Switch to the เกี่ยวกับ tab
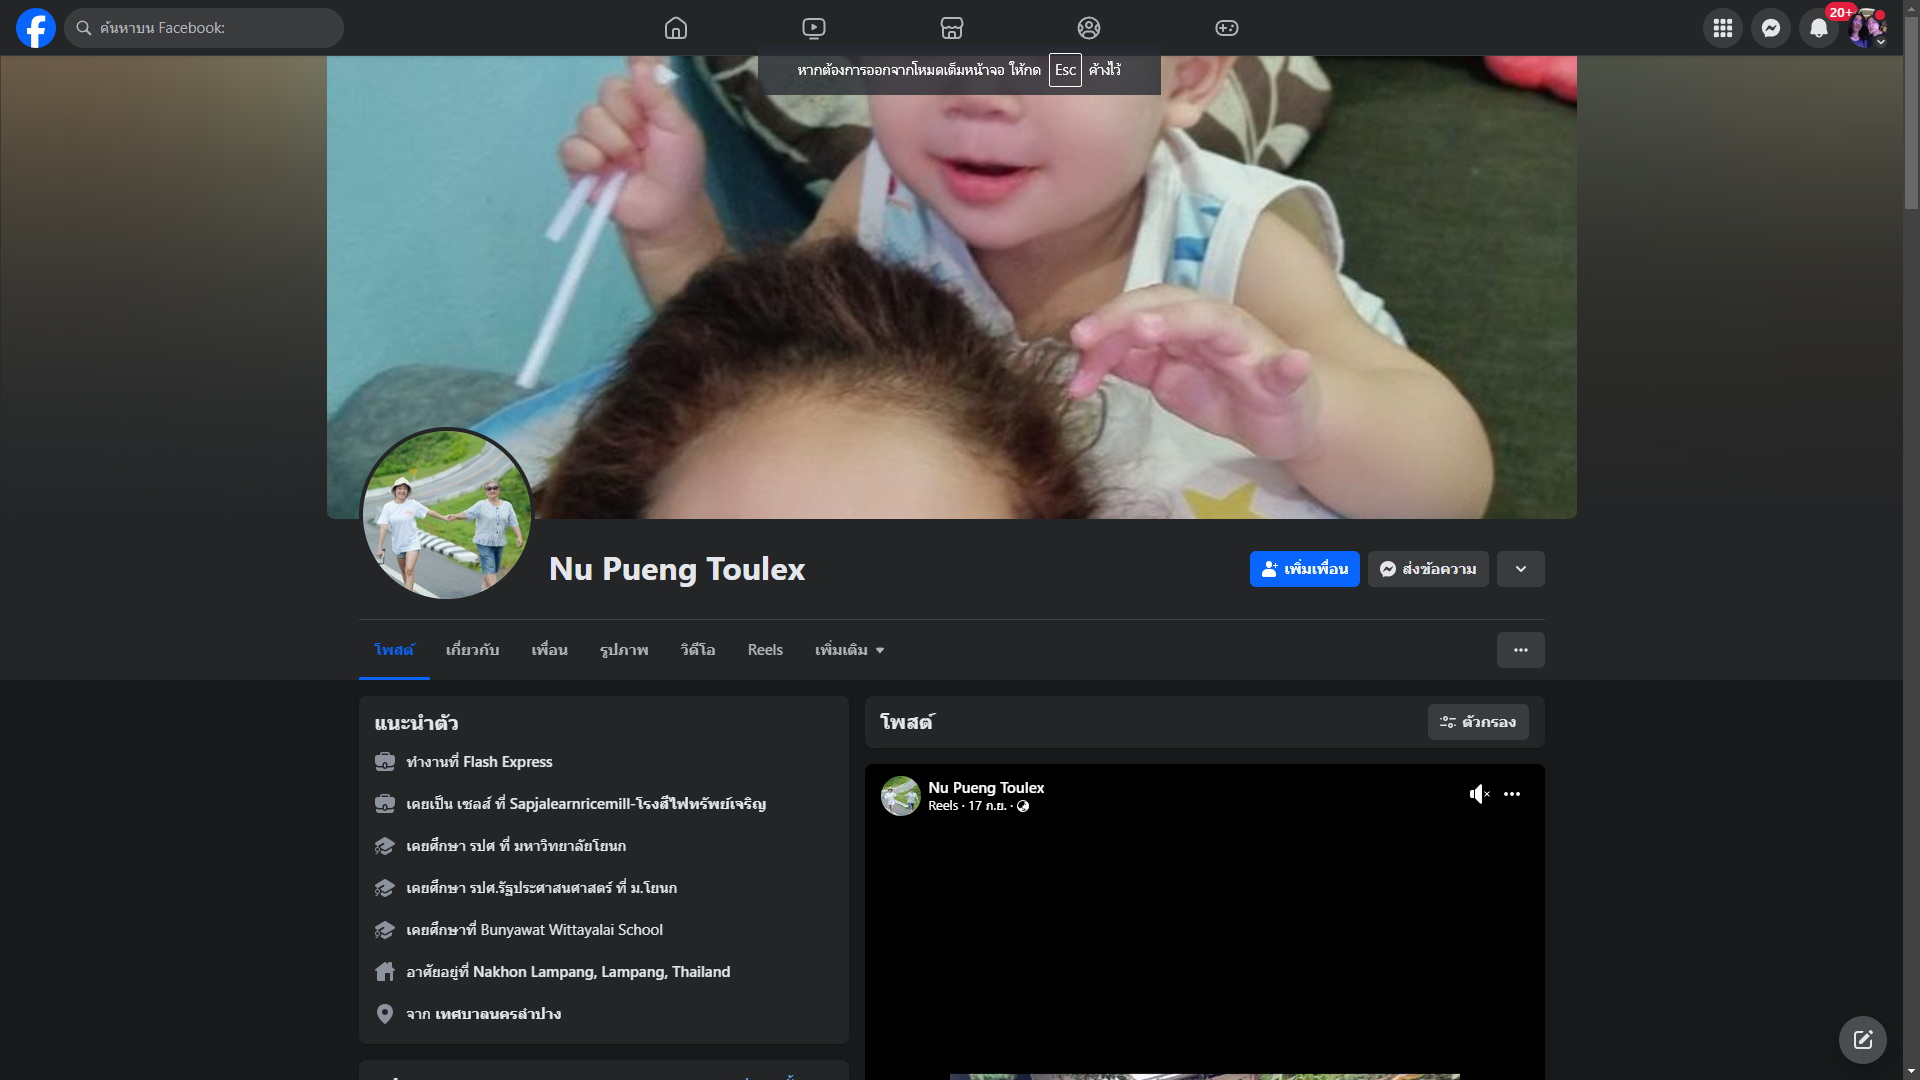This screenshot has height=1080, width=1920. (472, 650)
